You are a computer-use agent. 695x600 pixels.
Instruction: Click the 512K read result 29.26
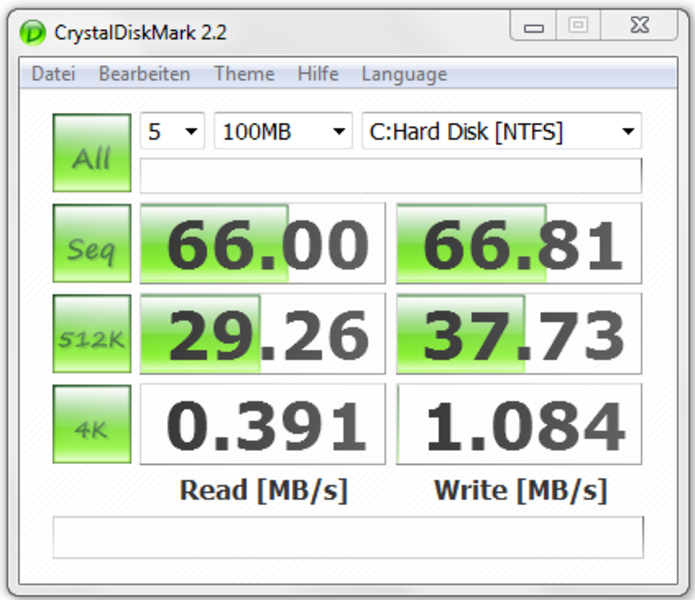click(263, 334)
